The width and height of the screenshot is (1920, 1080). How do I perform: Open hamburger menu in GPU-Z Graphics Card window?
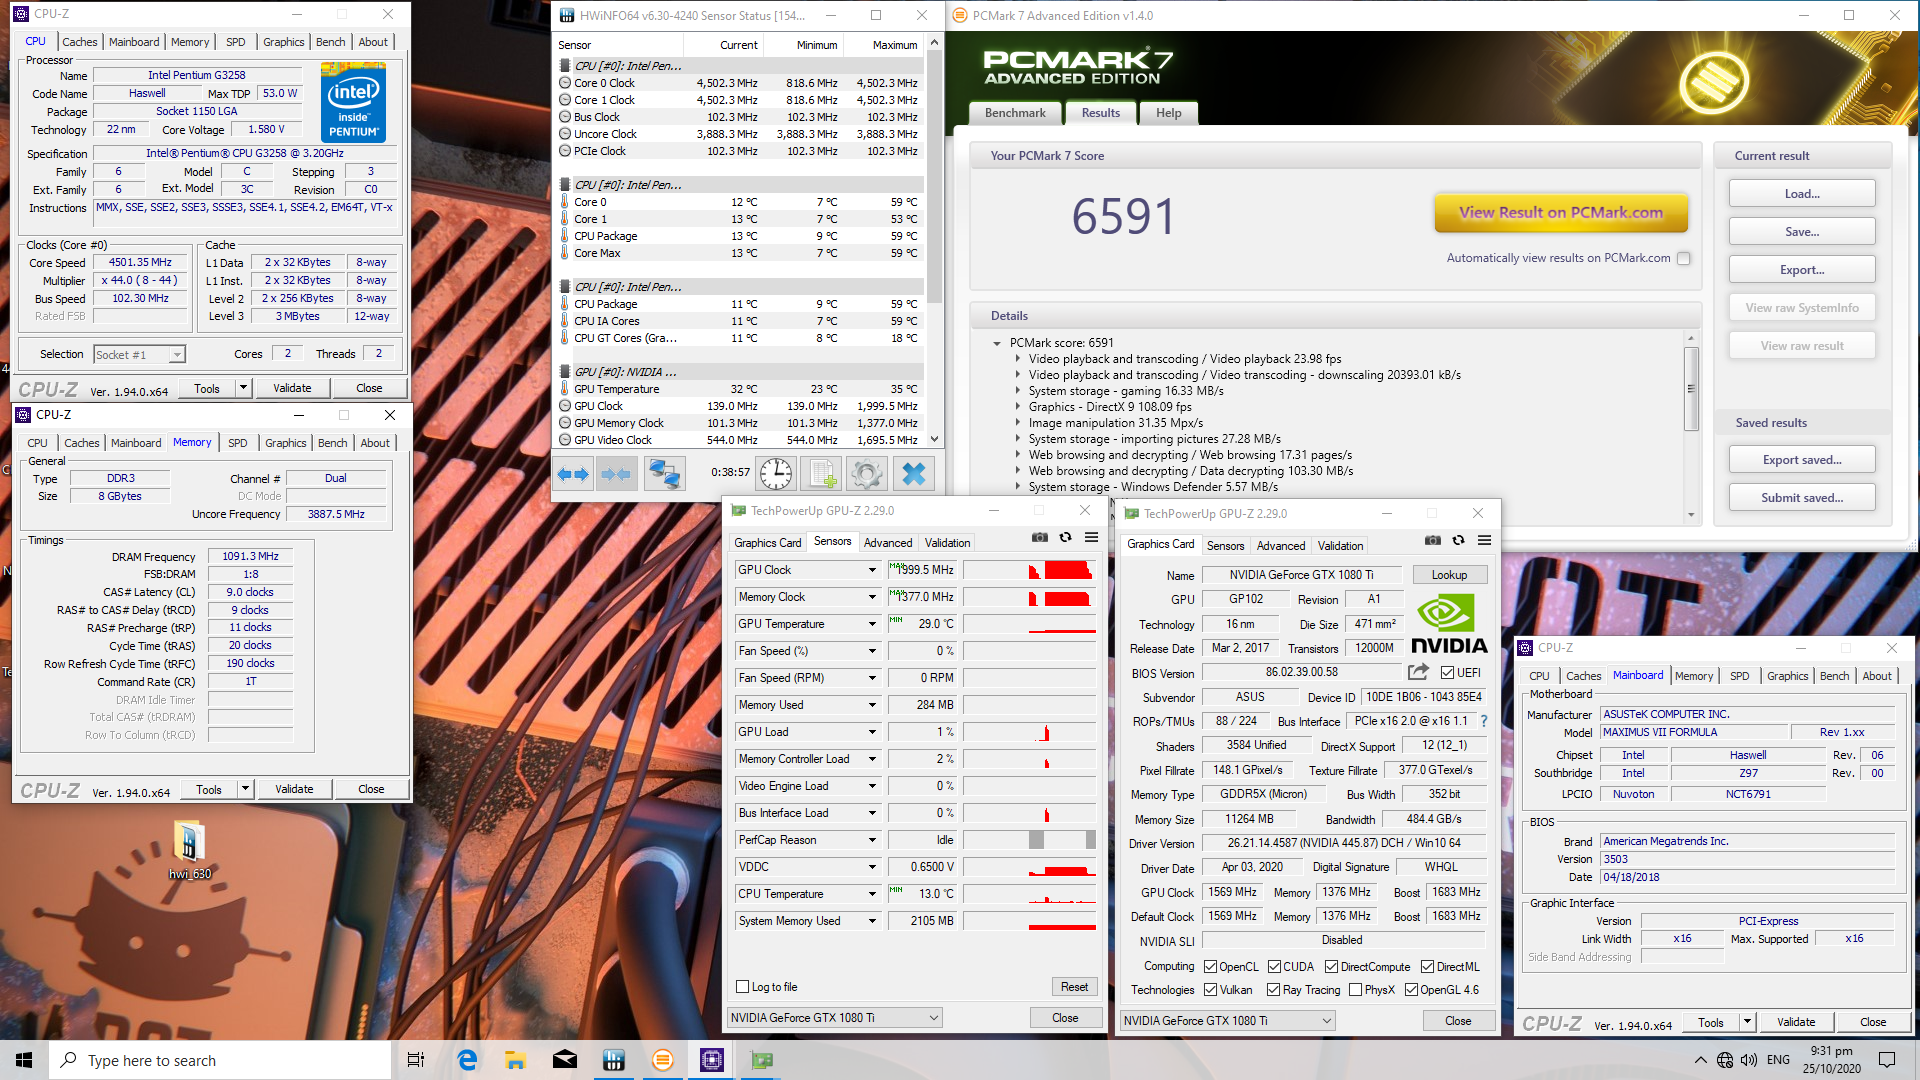(1485, 541)
